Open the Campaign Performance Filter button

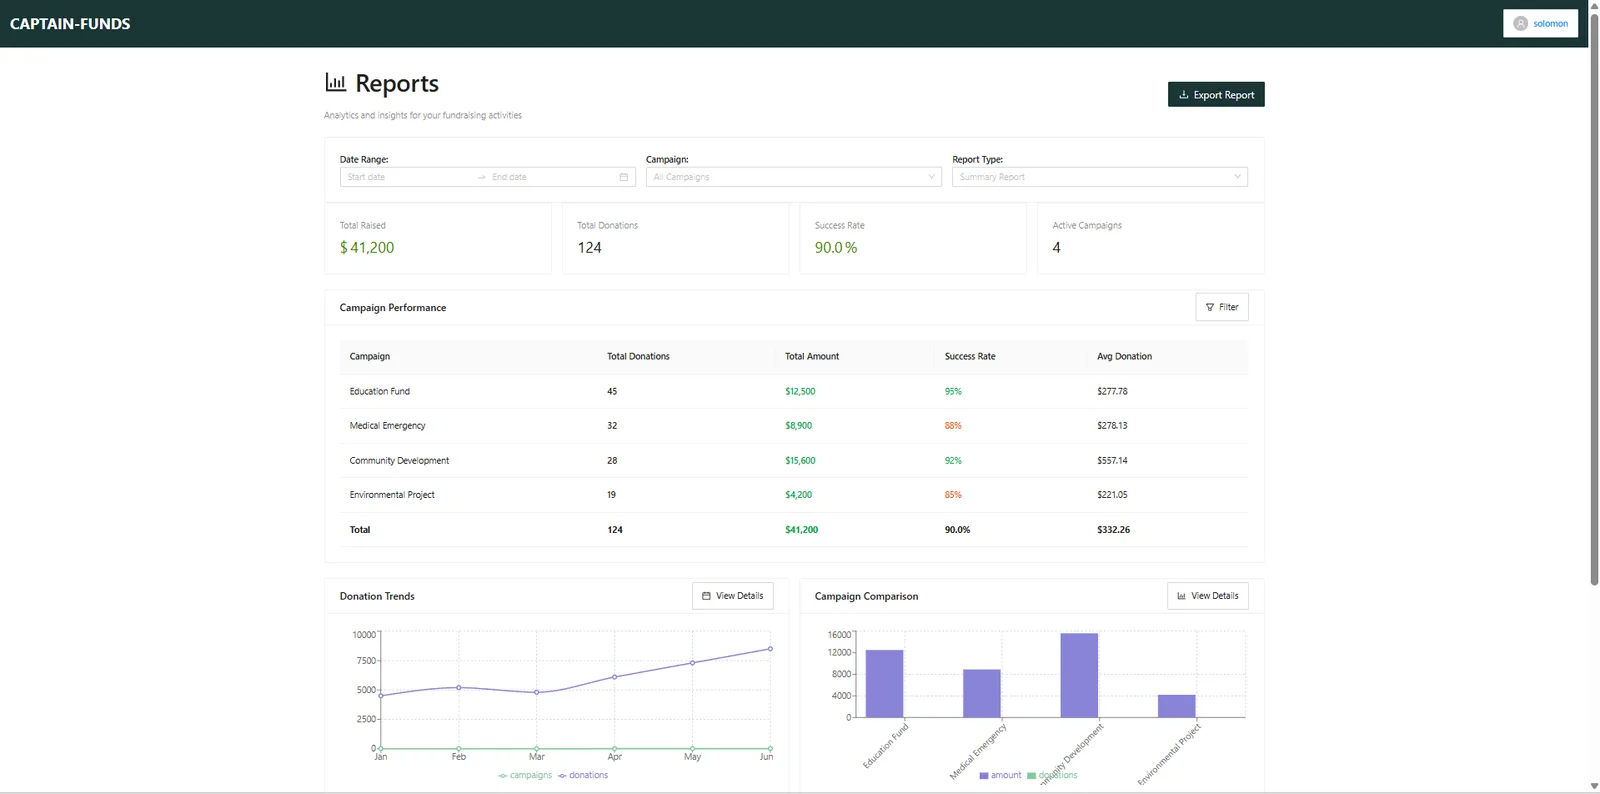[x=1222, y=307]
